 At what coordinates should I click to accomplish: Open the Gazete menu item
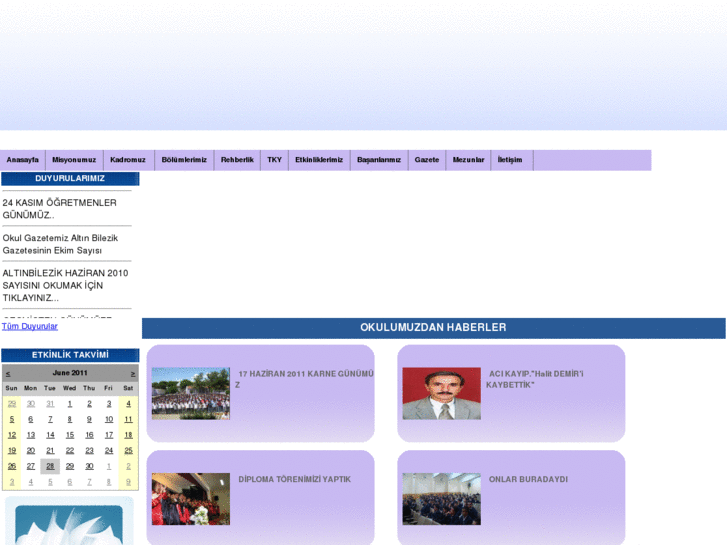[x=427, y=160]
